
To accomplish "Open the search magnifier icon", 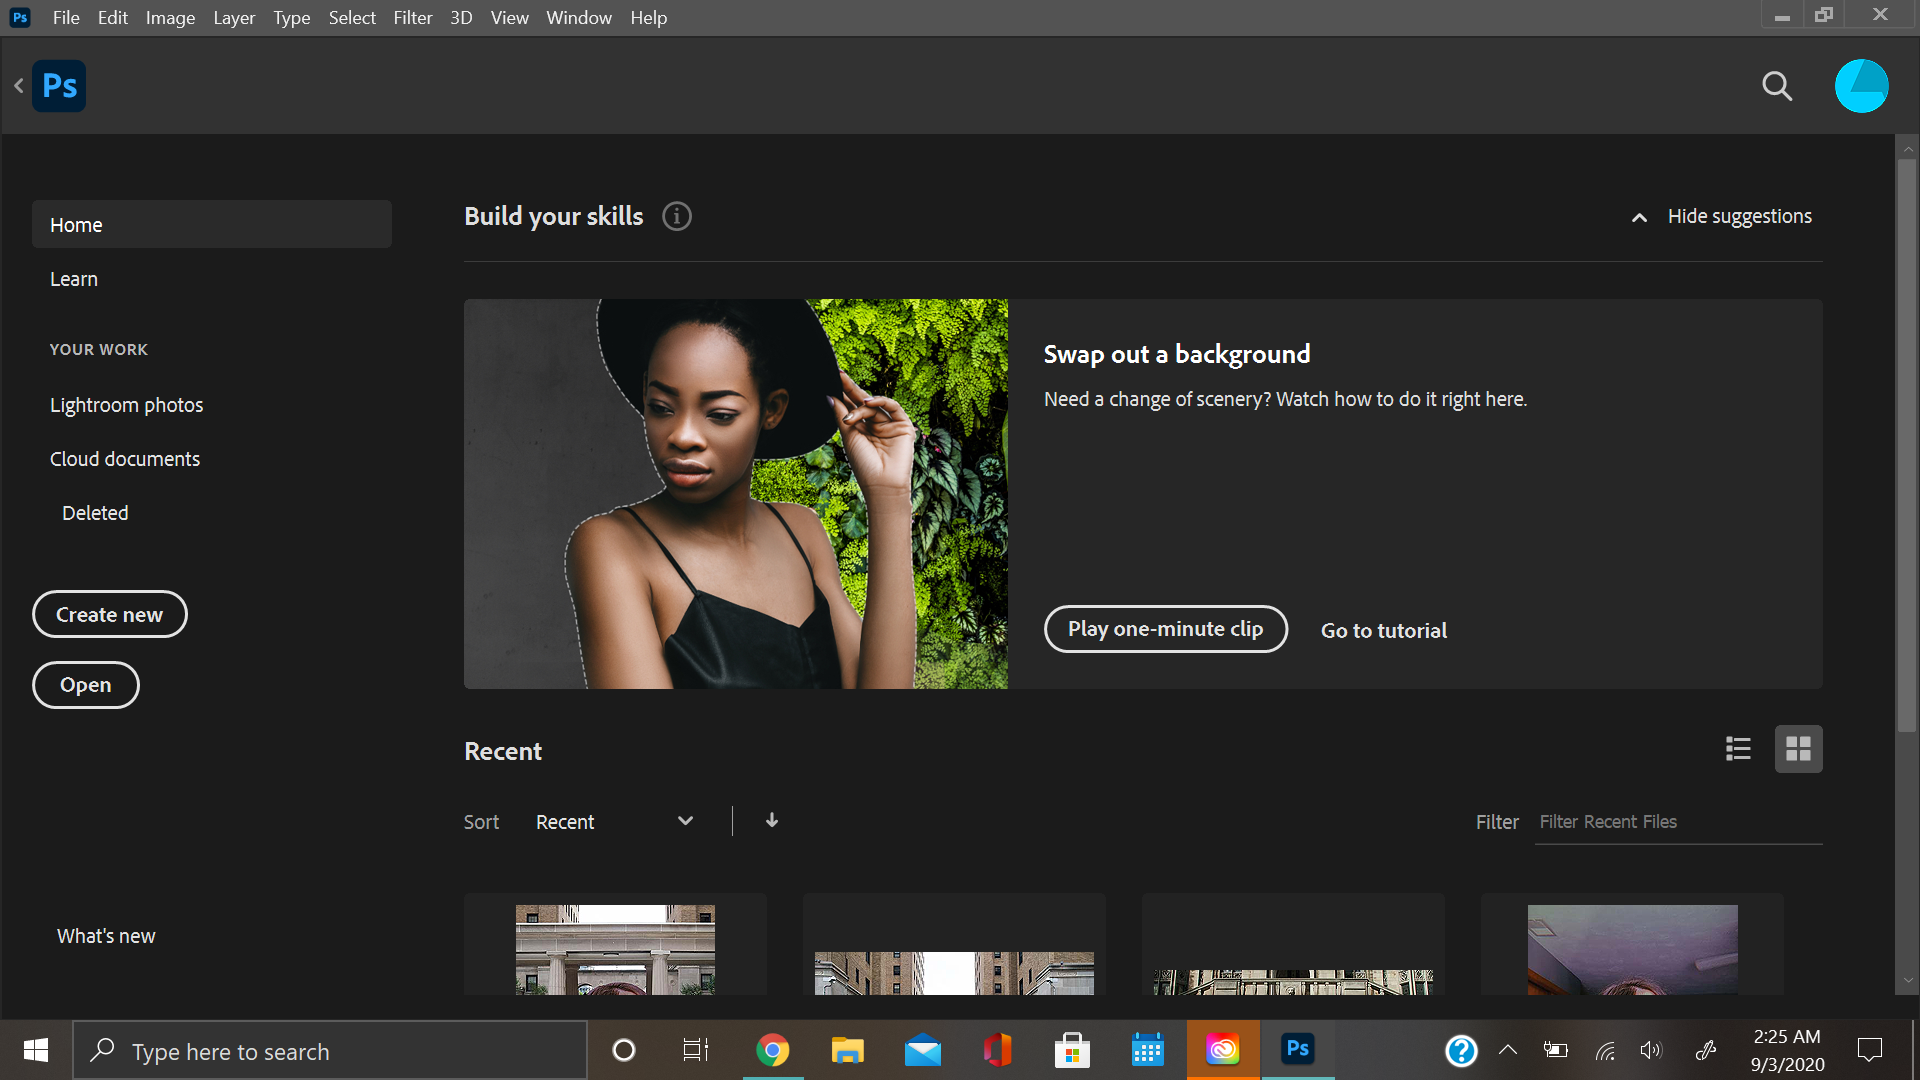I will point(1777,86).
